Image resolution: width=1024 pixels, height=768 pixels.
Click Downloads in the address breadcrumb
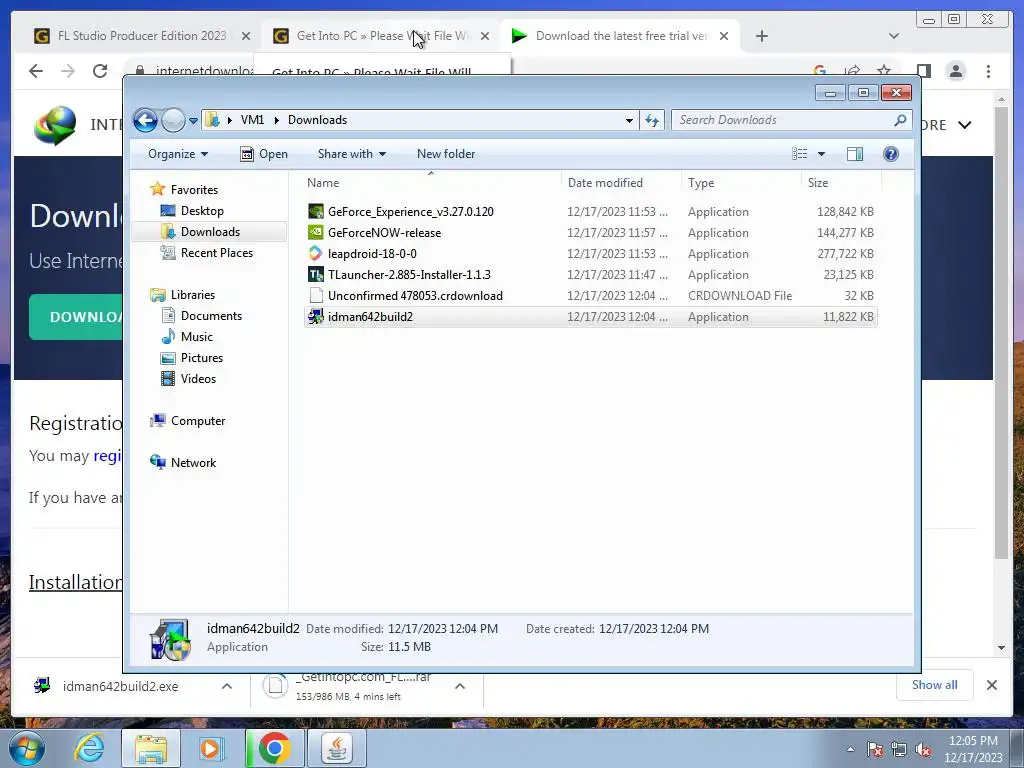coord(317,120)
